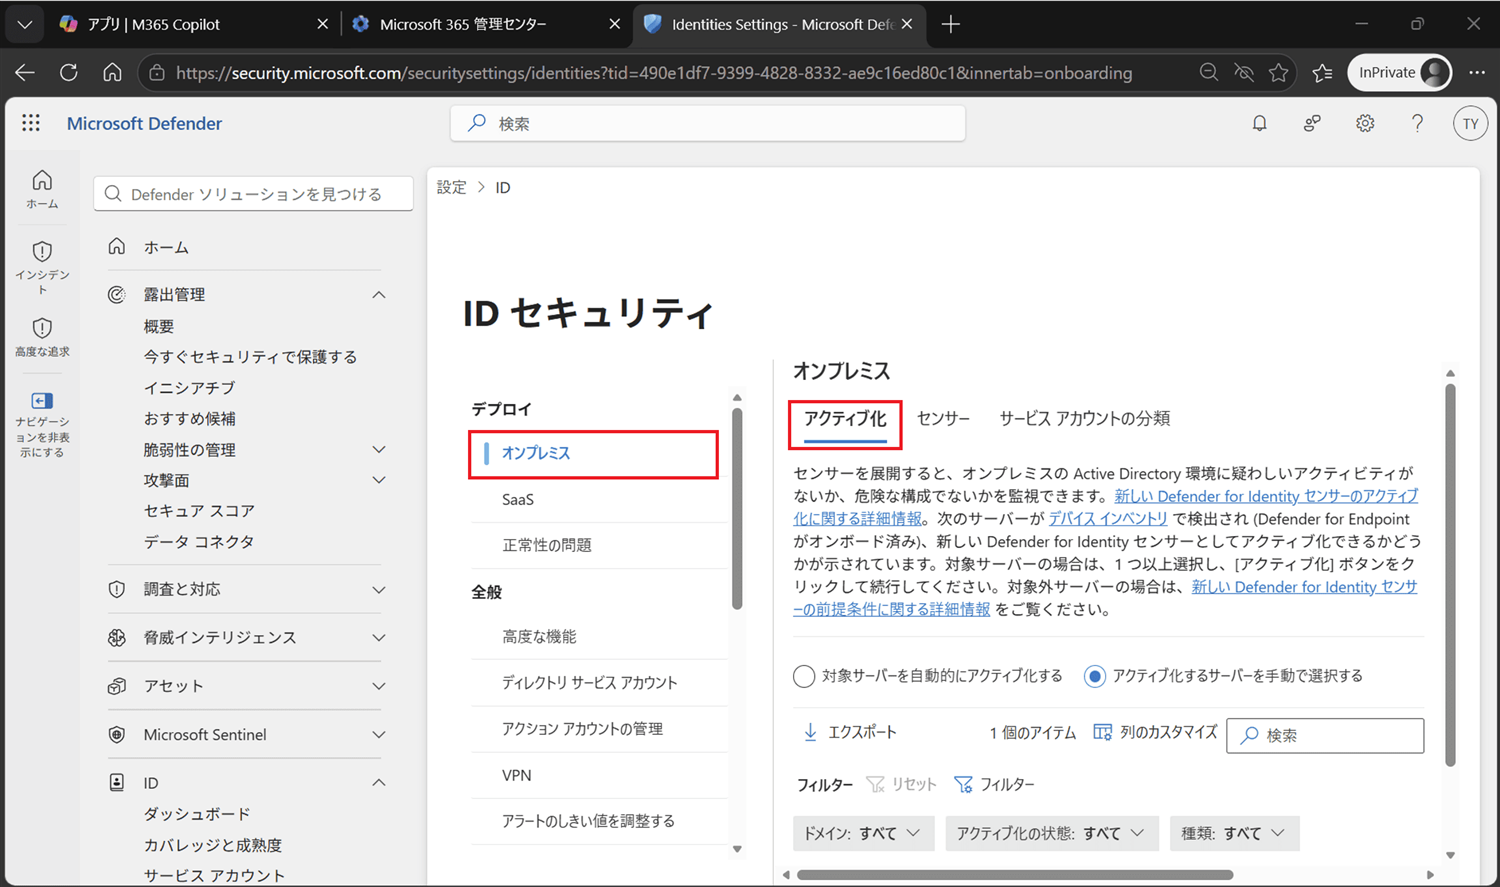
Task: Open Device inventory link
Action: click(1108, 518)
